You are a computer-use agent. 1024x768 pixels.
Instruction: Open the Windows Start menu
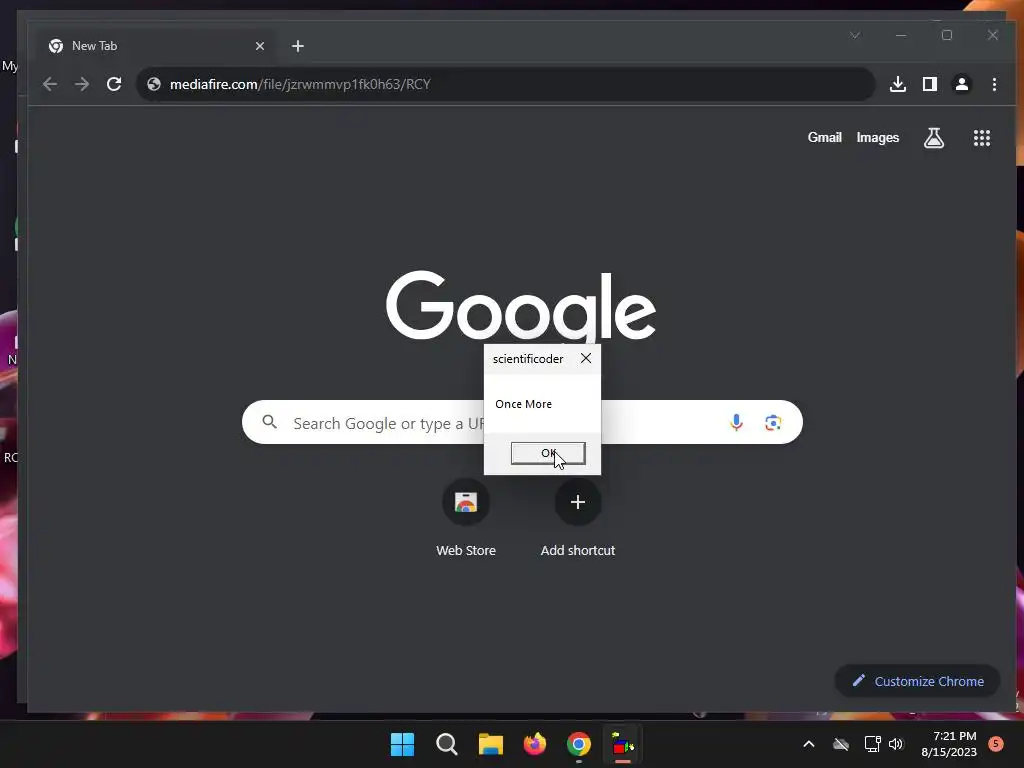(402, 744)
